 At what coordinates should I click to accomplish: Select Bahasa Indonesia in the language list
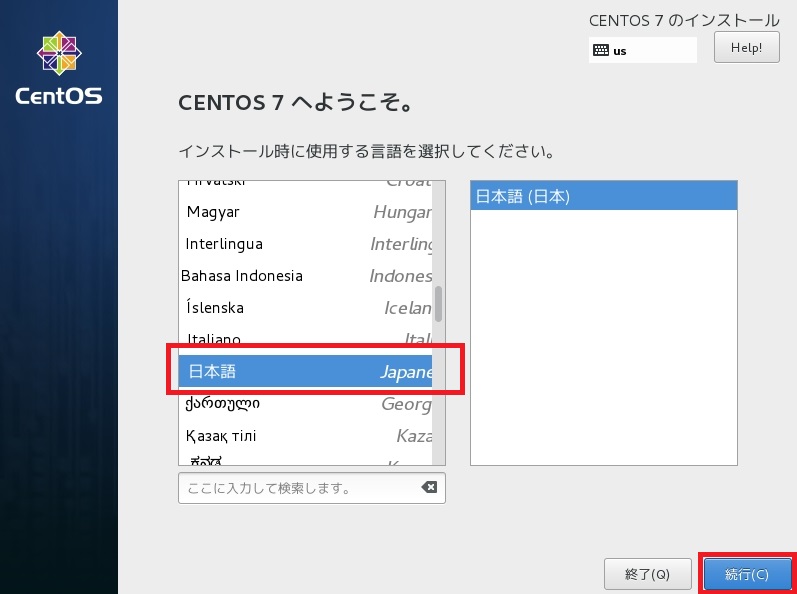coord(305,276)
